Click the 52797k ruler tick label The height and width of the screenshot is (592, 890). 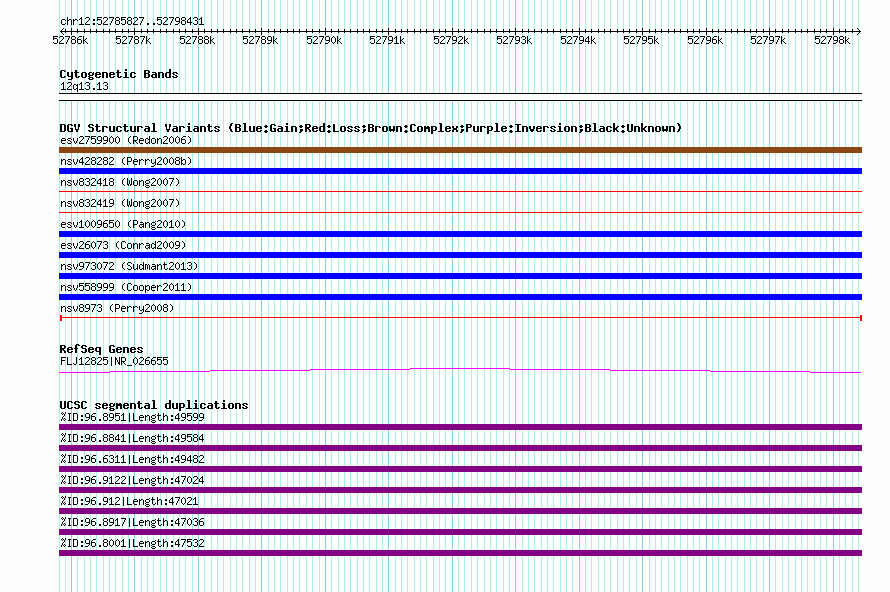(769, 40)
